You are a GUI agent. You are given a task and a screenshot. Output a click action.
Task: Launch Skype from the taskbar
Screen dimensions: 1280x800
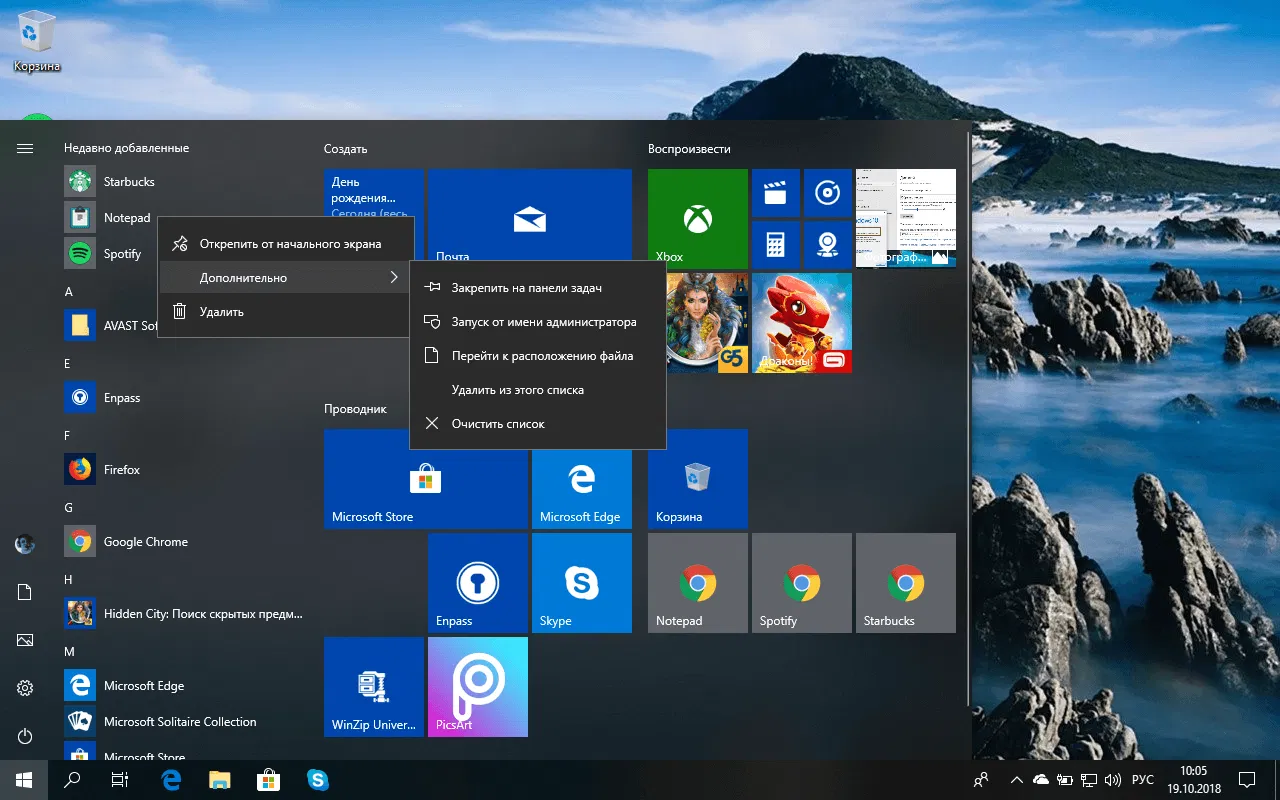pyautogui.click(x=318, y=779)
